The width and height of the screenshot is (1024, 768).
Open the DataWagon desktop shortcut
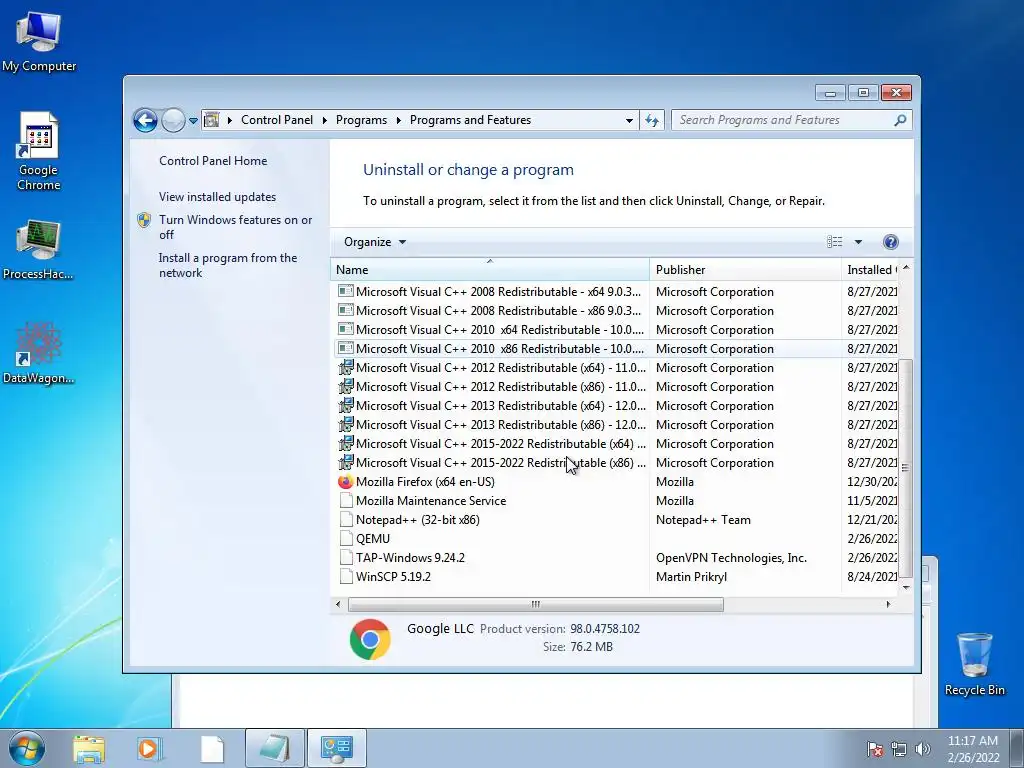(39, 353)
